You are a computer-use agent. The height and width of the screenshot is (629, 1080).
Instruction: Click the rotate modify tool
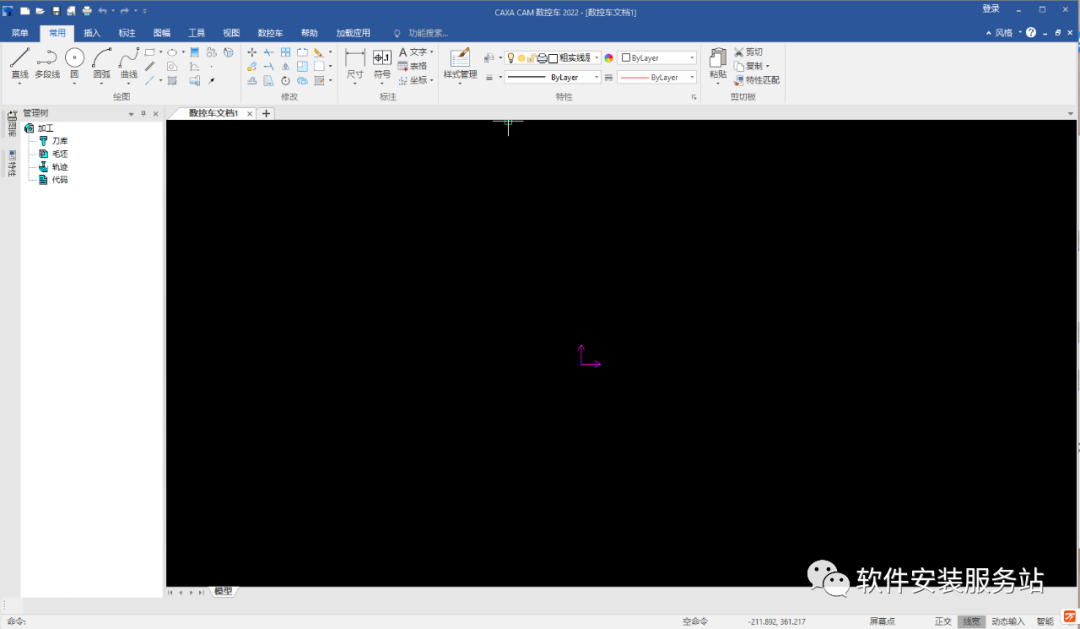tap(285, 81)
